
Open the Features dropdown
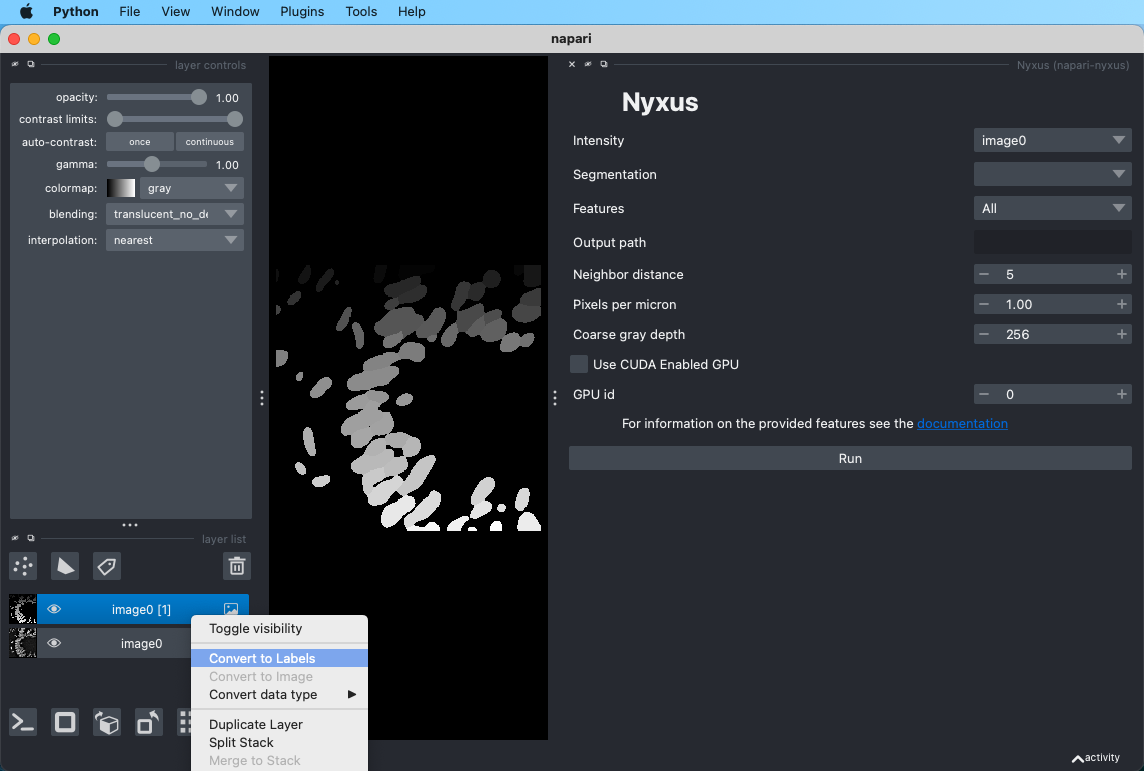(x=1052, y=208)
